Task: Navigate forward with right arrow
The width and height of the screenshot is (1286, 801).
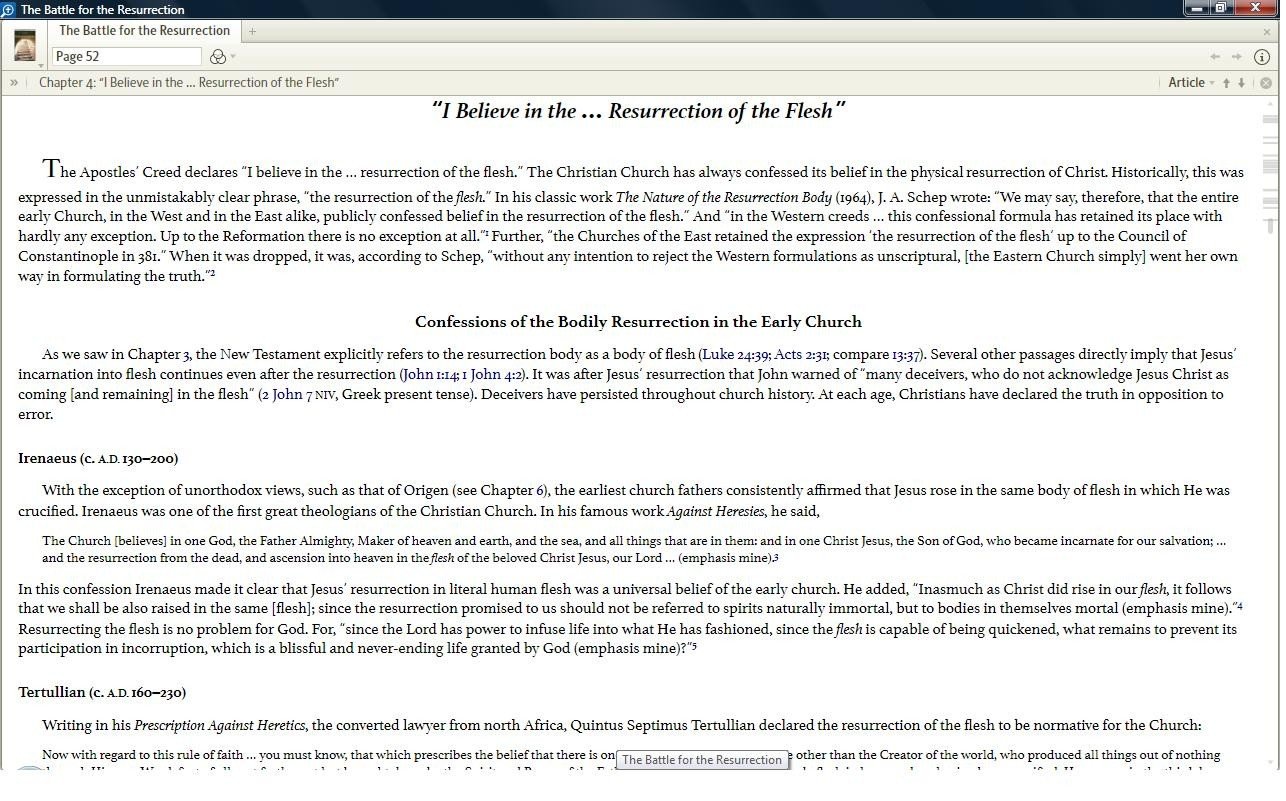Action: pyautogui.click(x=1237, y=57)
